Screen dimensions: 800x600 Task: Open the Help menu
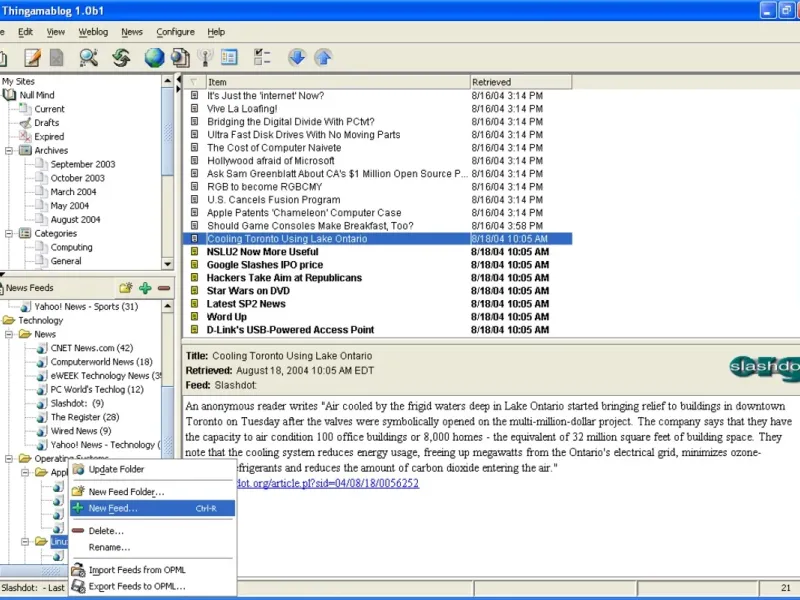(x=216, y=32)
